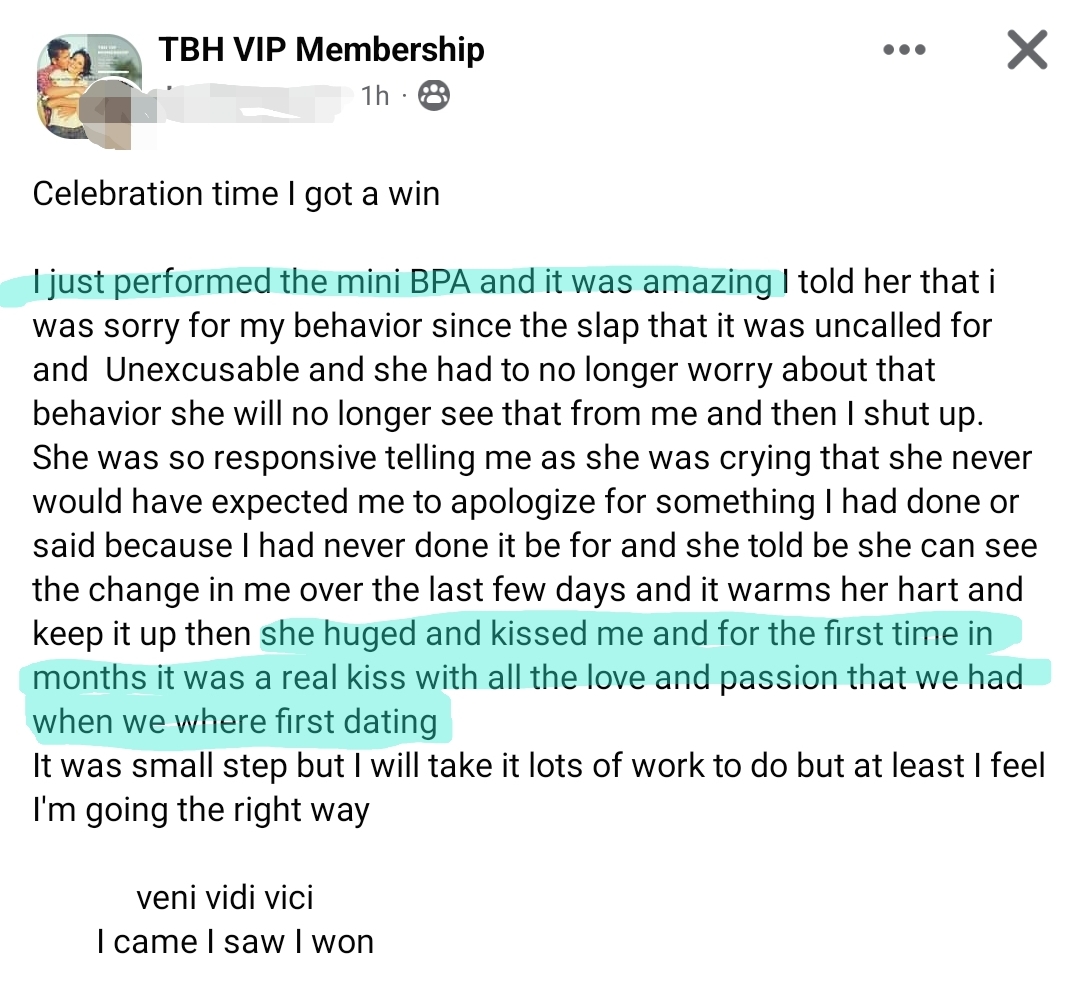Open the TBH VIP Membership group name link
The width and height of the screenshot is (1080, 994).
pos(321,49)
